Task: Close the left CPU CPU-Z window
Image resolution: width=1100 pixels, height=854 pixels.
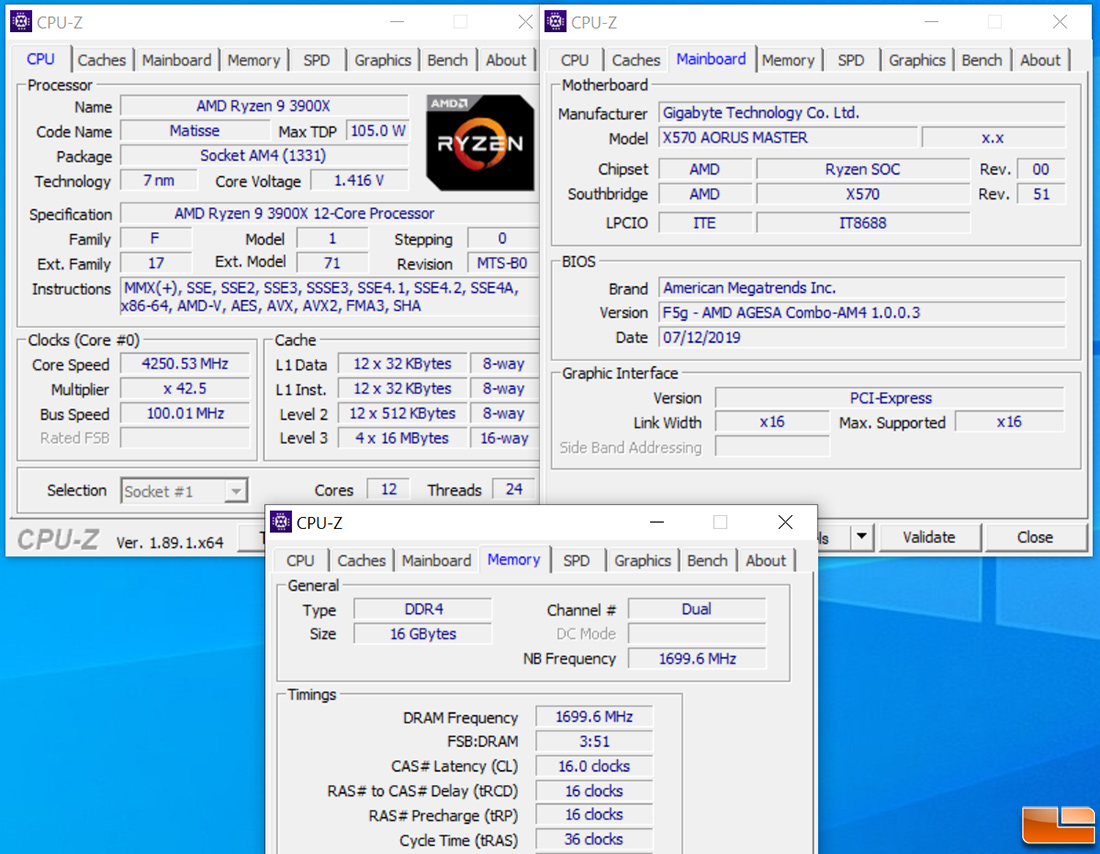Action: [525, 22]
